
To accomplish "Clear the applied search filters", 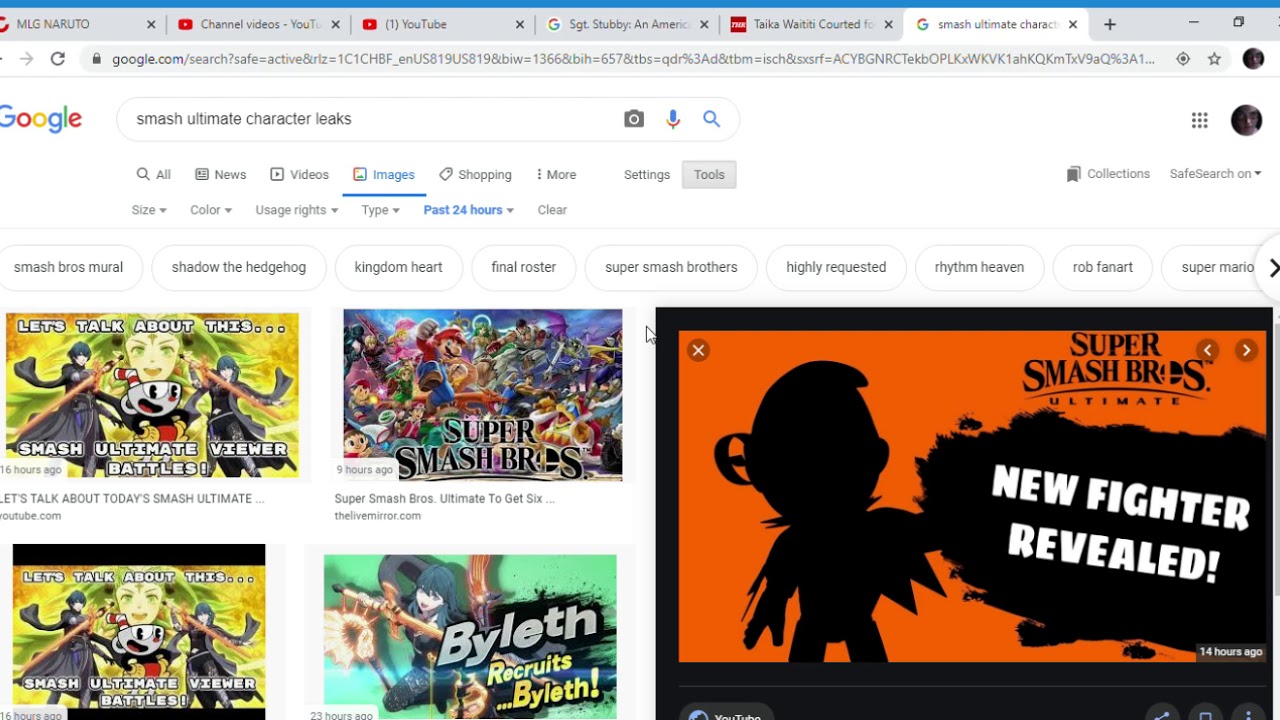I will [552, 210].
